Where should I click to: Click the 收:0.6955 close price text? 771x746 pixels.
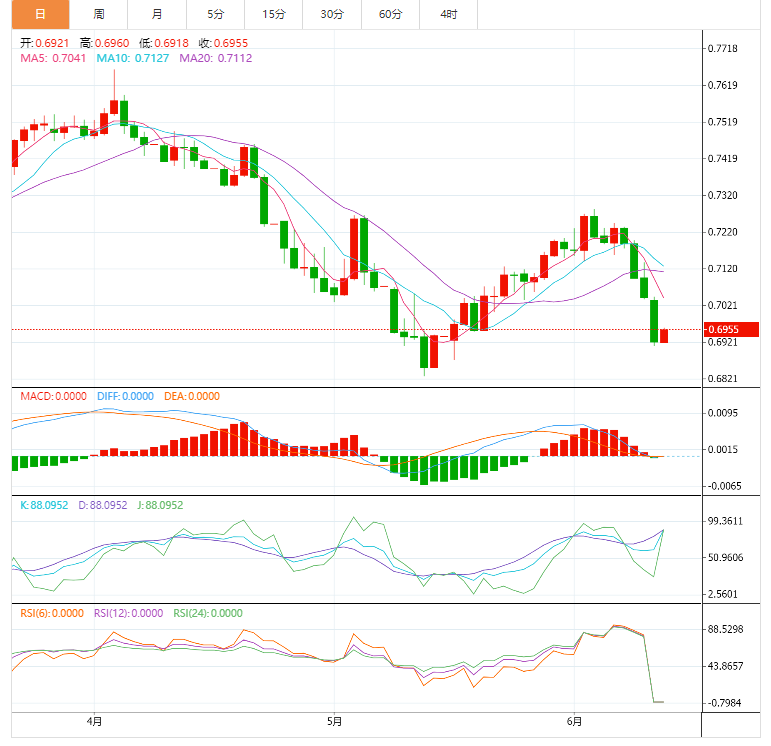pyautogui.click(x=223, y=43)
